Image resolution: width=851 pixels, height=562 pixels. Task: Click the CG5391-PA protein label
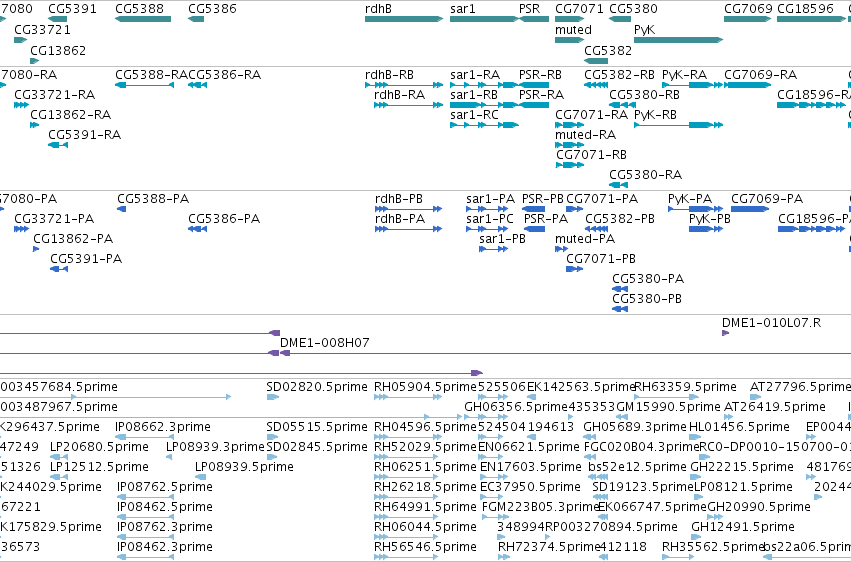[86, 259]
